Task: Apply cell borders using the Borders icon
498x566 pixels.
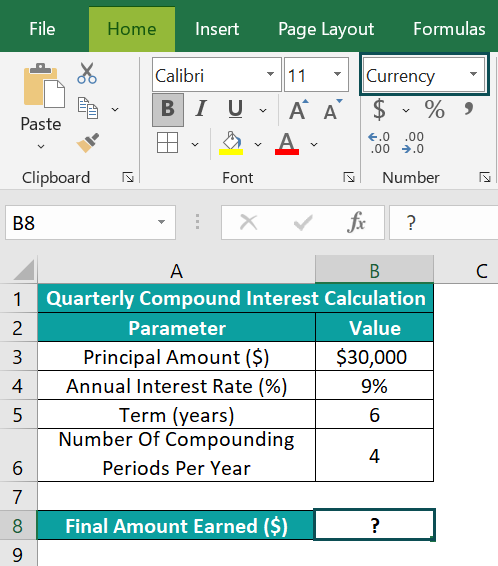Action: [x=167, y=143]
